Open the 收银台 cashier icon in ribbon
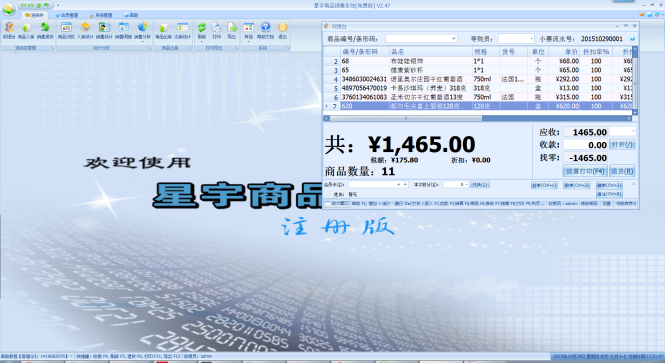The height and width of the screenshot is (363, 665). tap(9, 31)
